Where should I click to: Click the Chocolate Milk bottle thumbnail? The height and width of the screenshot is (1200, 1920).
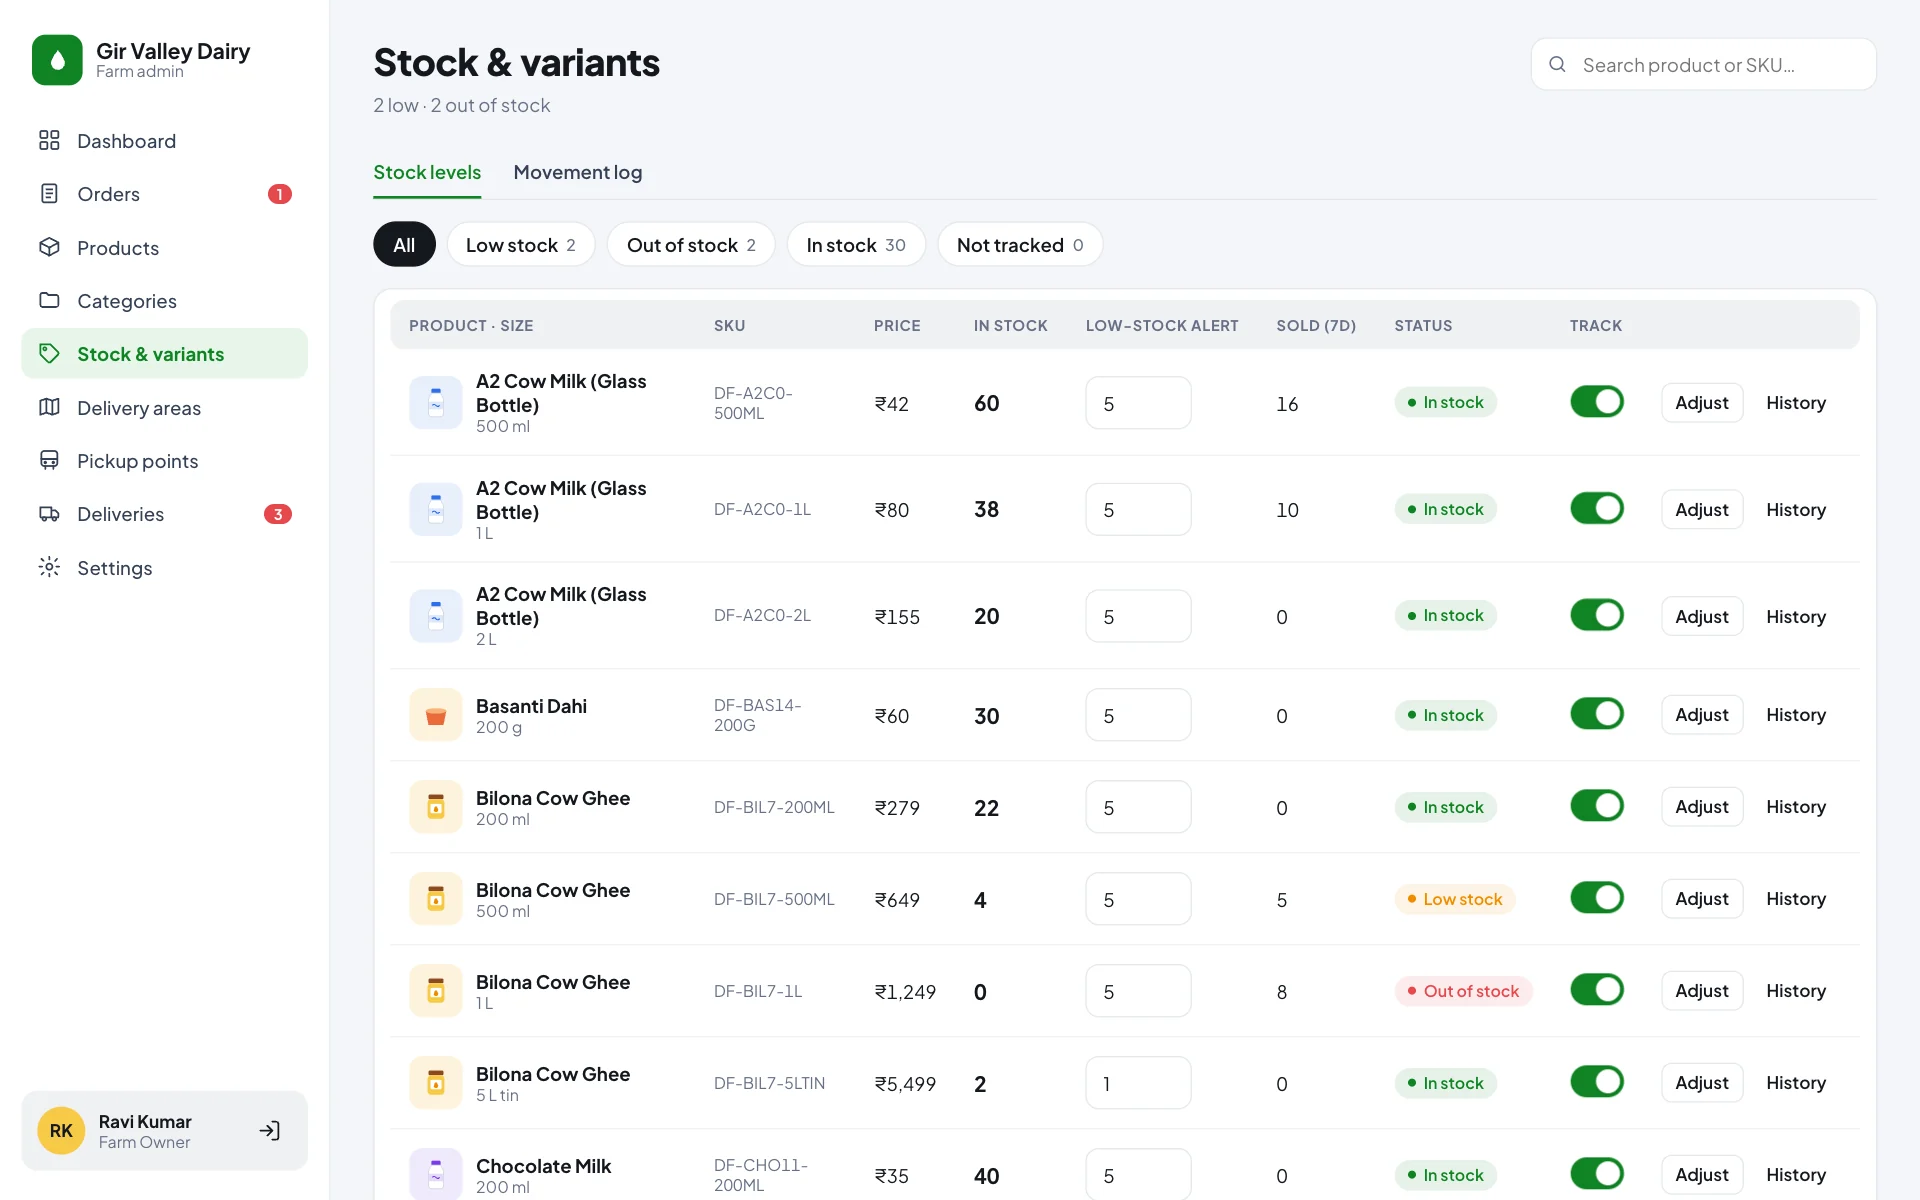tap(436, 1173)
